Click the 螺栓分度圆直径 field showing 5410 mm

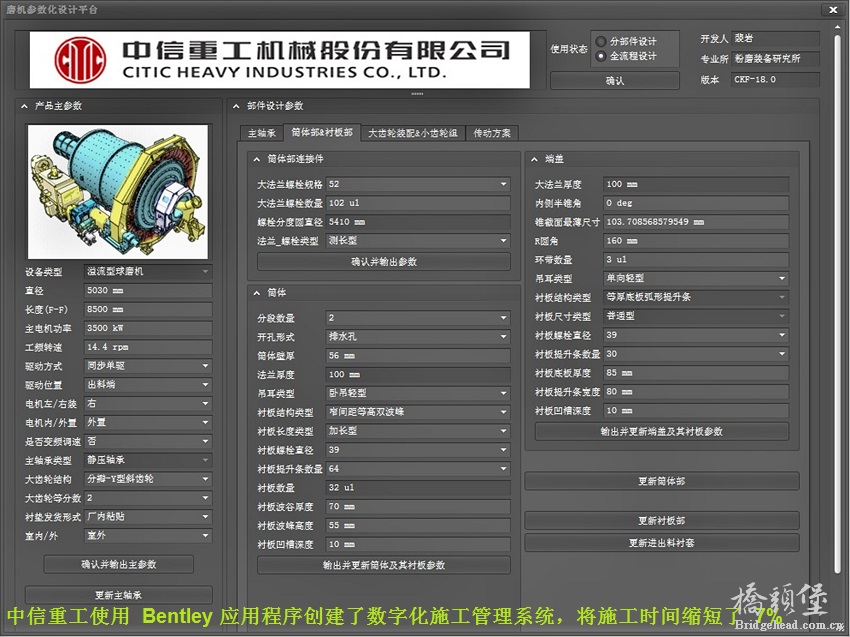pyautogui.click(x=418, y=222)
